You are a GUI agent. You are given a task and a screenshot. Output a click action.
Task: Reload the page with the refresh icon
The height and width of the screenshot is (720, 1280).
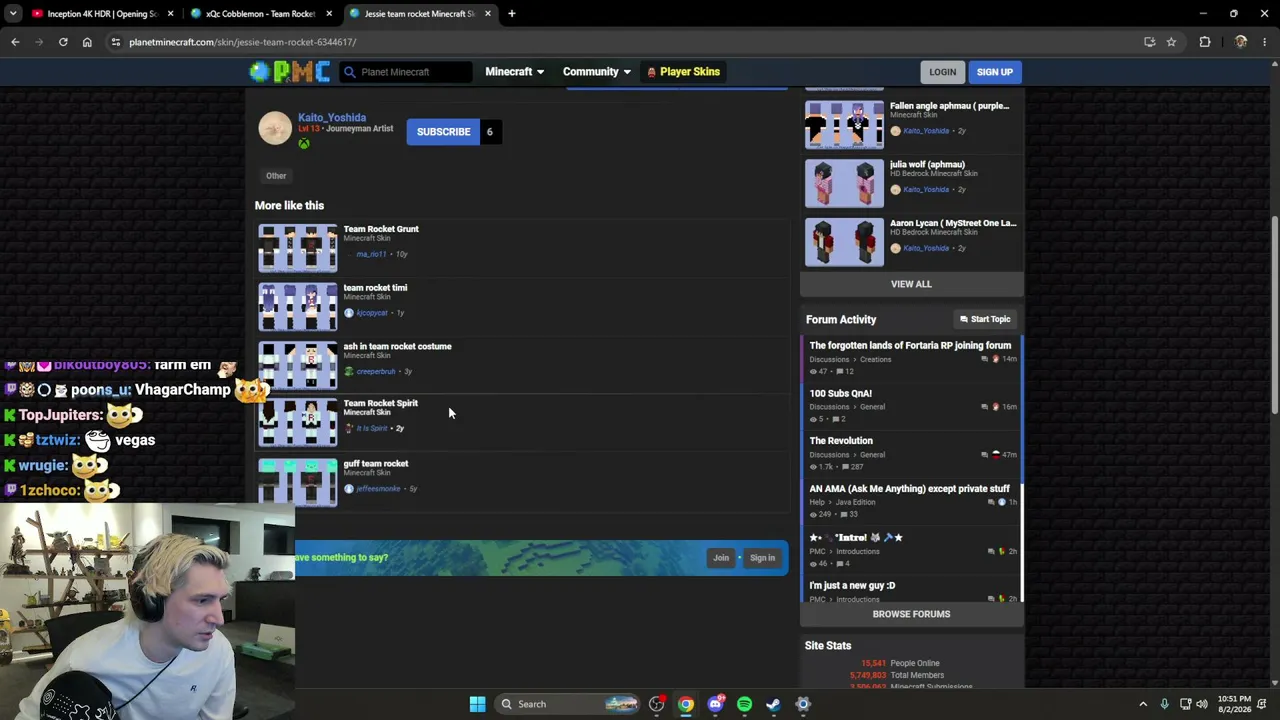[63, 42]
